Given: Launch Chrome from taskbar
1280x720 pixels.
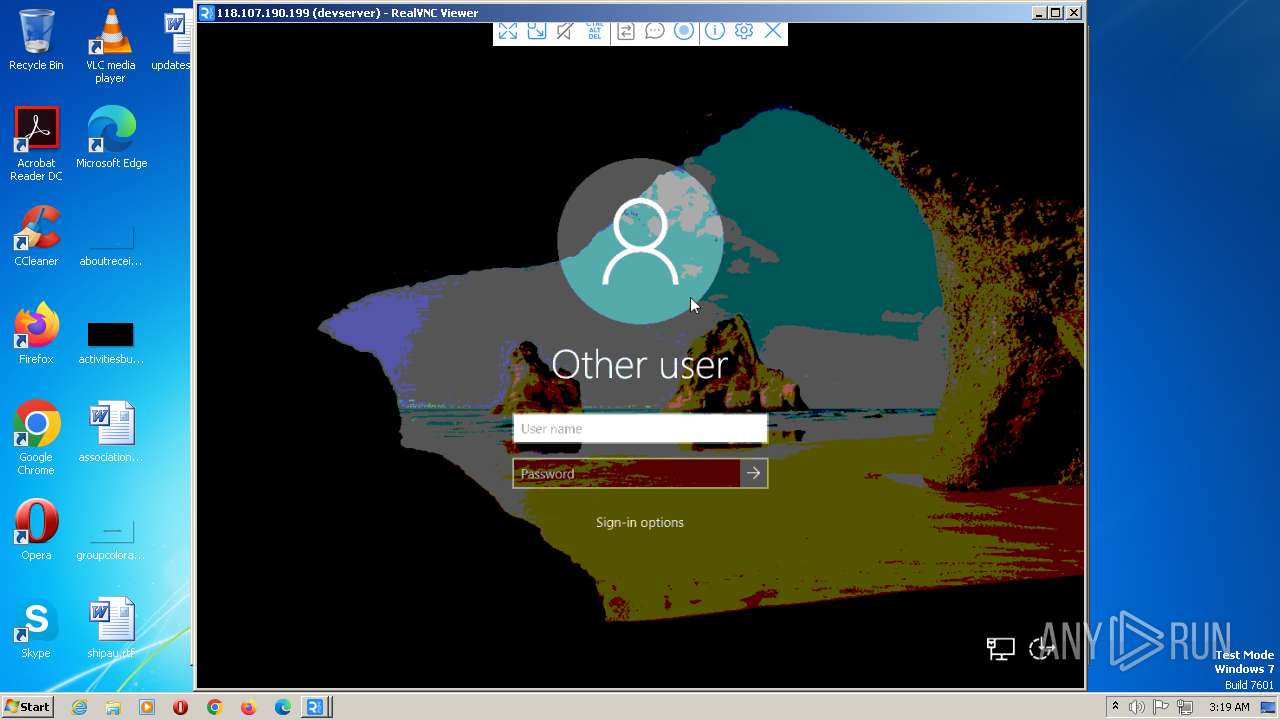Looking at the screenshot, I should click(214, 707).
